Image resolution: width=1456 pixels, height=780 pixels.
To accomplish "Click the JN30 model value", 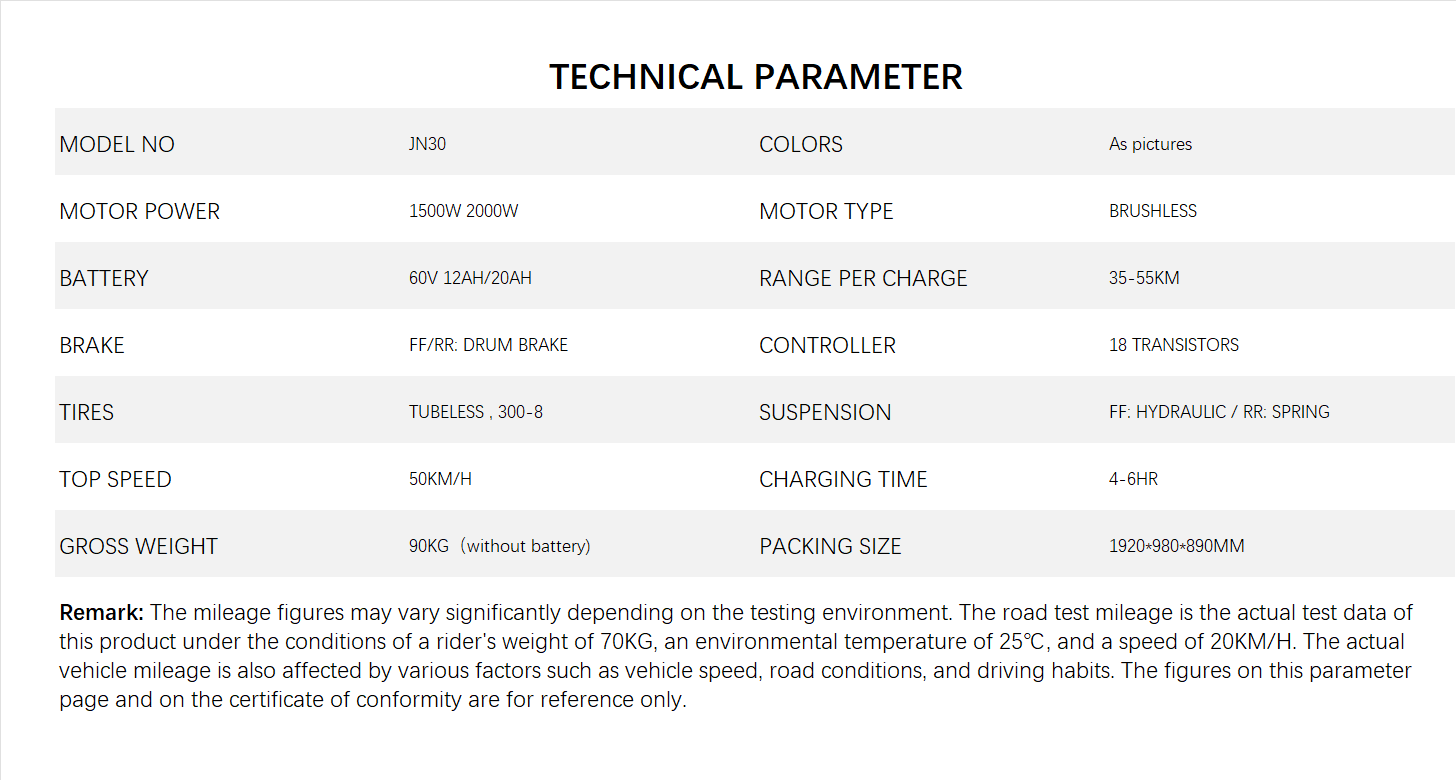I will (x=427, y=144).
